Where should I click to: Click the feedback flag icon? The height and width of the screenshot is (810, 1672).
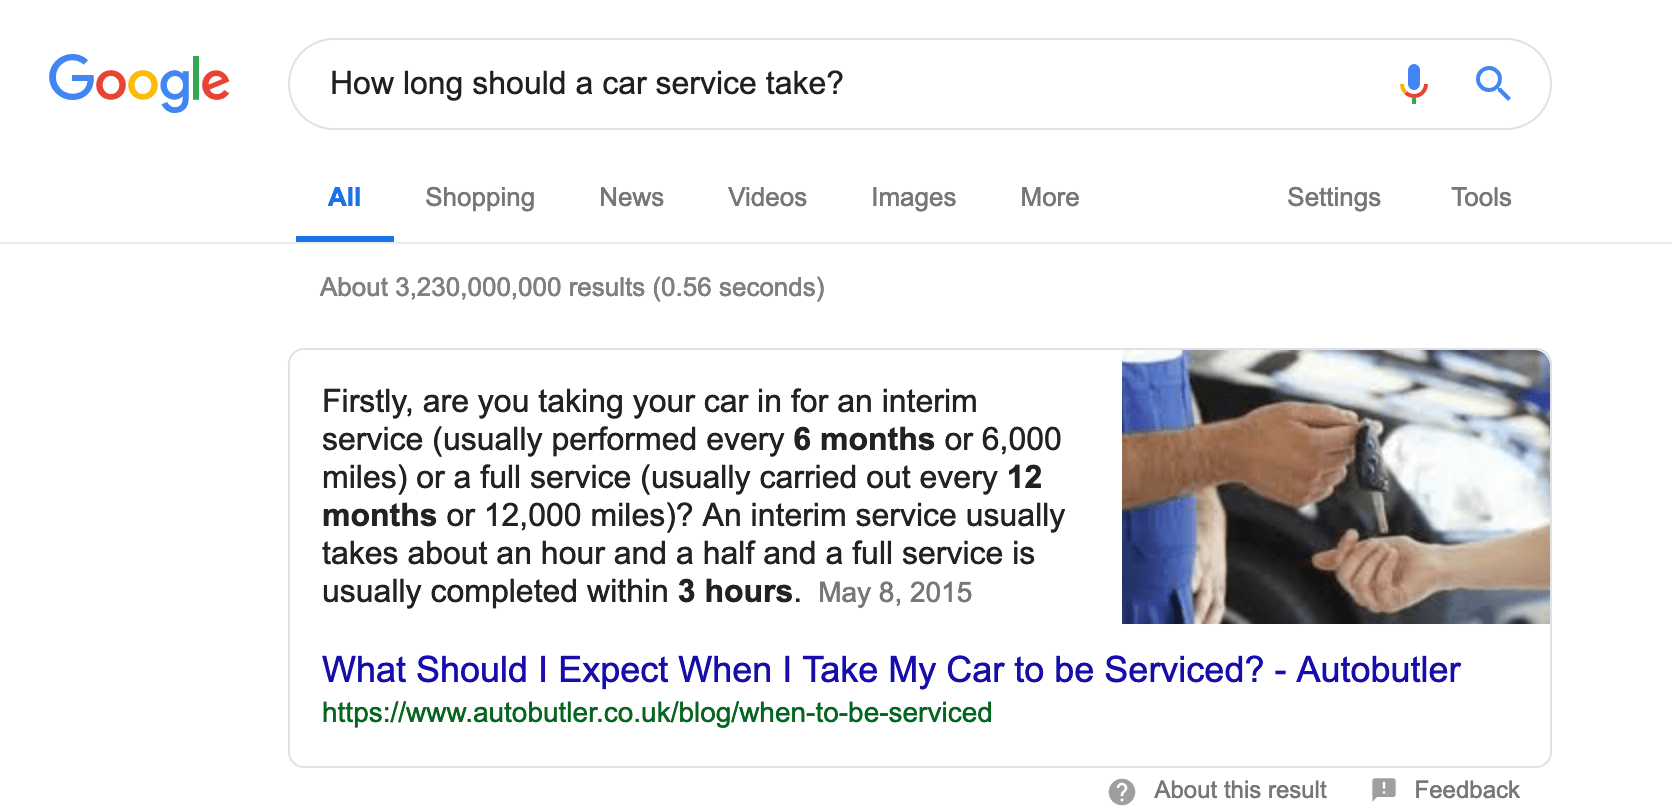click(x=1384, y=790)
